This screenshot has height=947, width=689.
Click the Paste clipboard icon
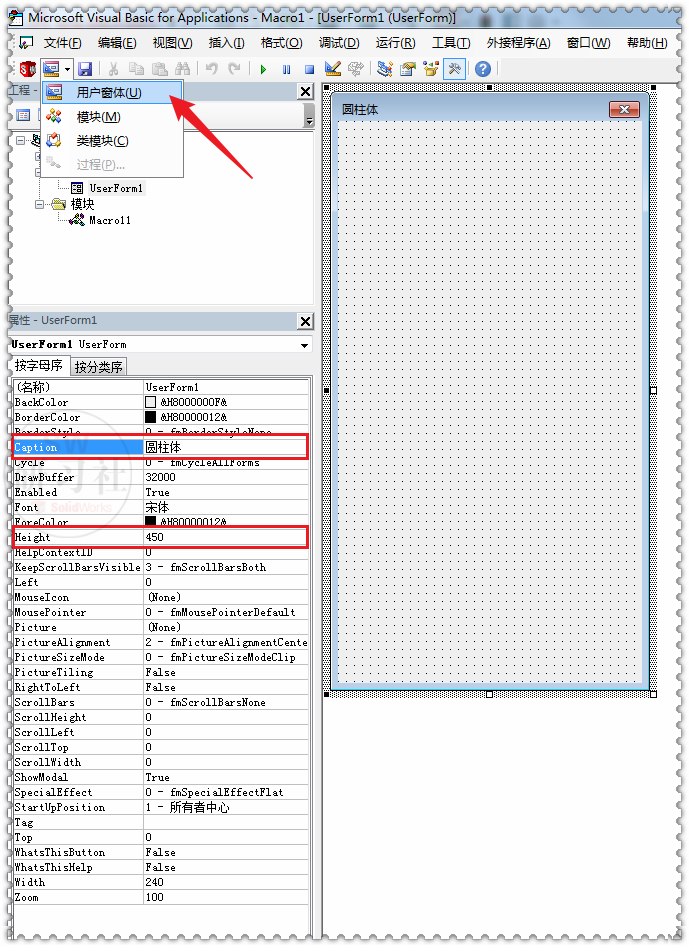159,69
